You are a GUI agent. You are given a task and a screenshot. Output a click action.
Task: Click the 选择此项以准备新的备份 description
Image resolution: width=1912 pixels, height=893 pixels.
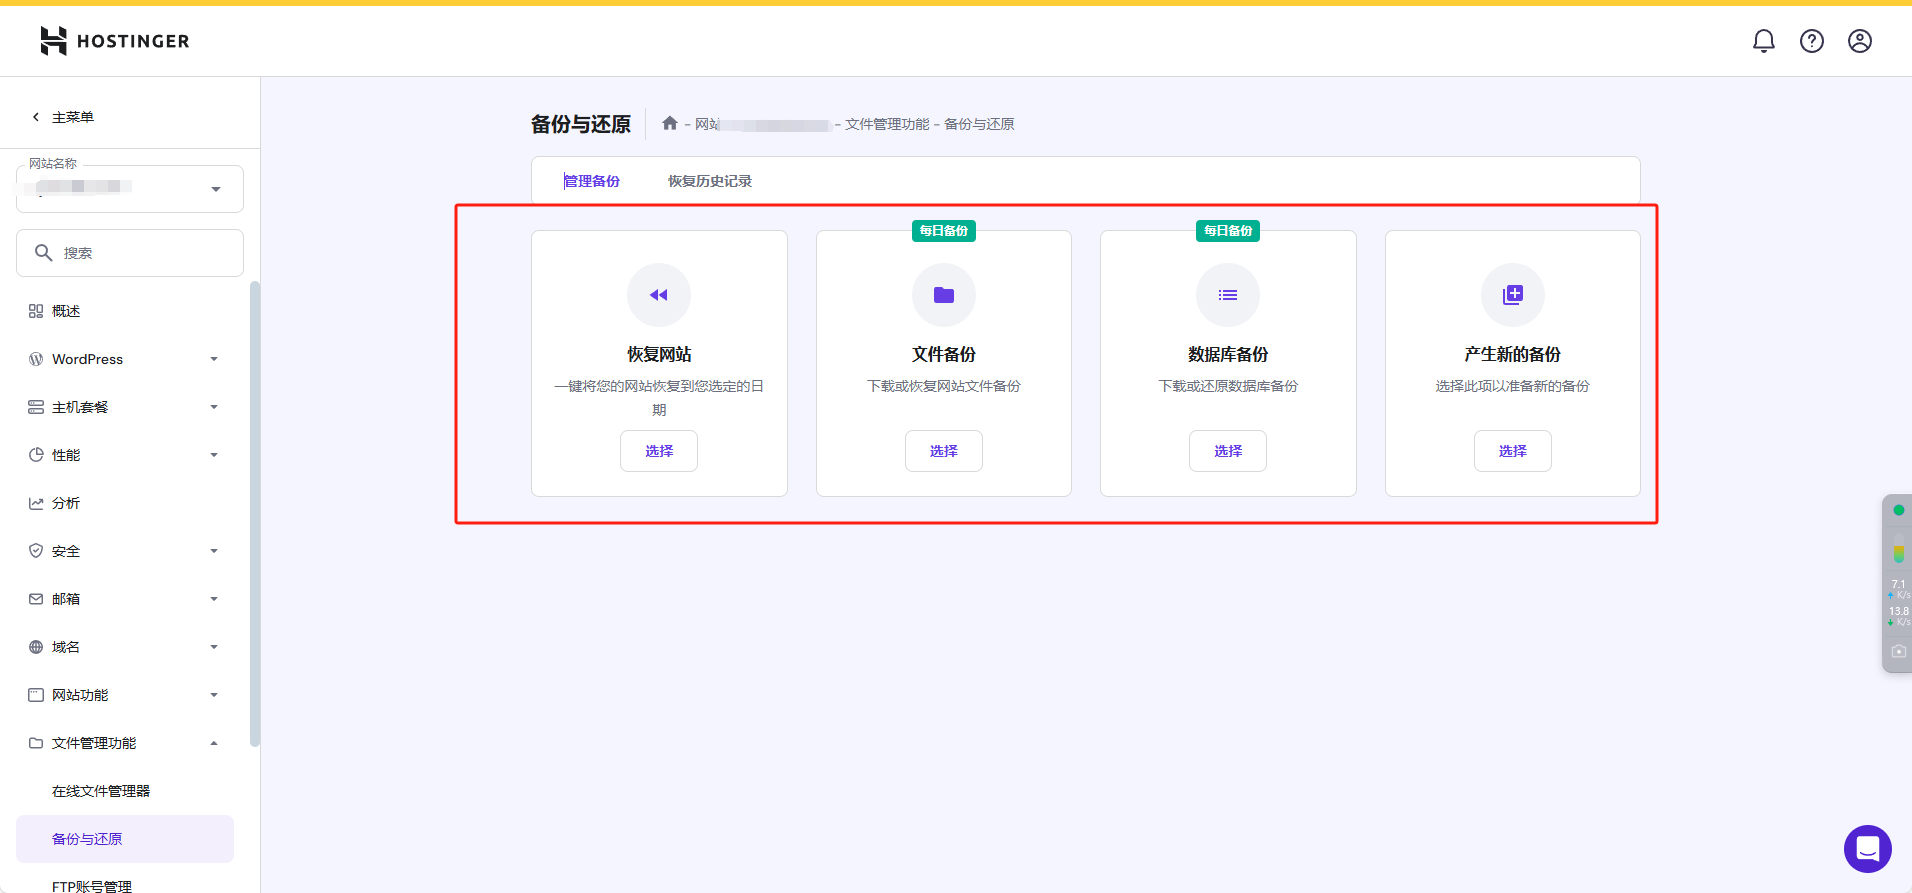click(x=1513, y=386)
